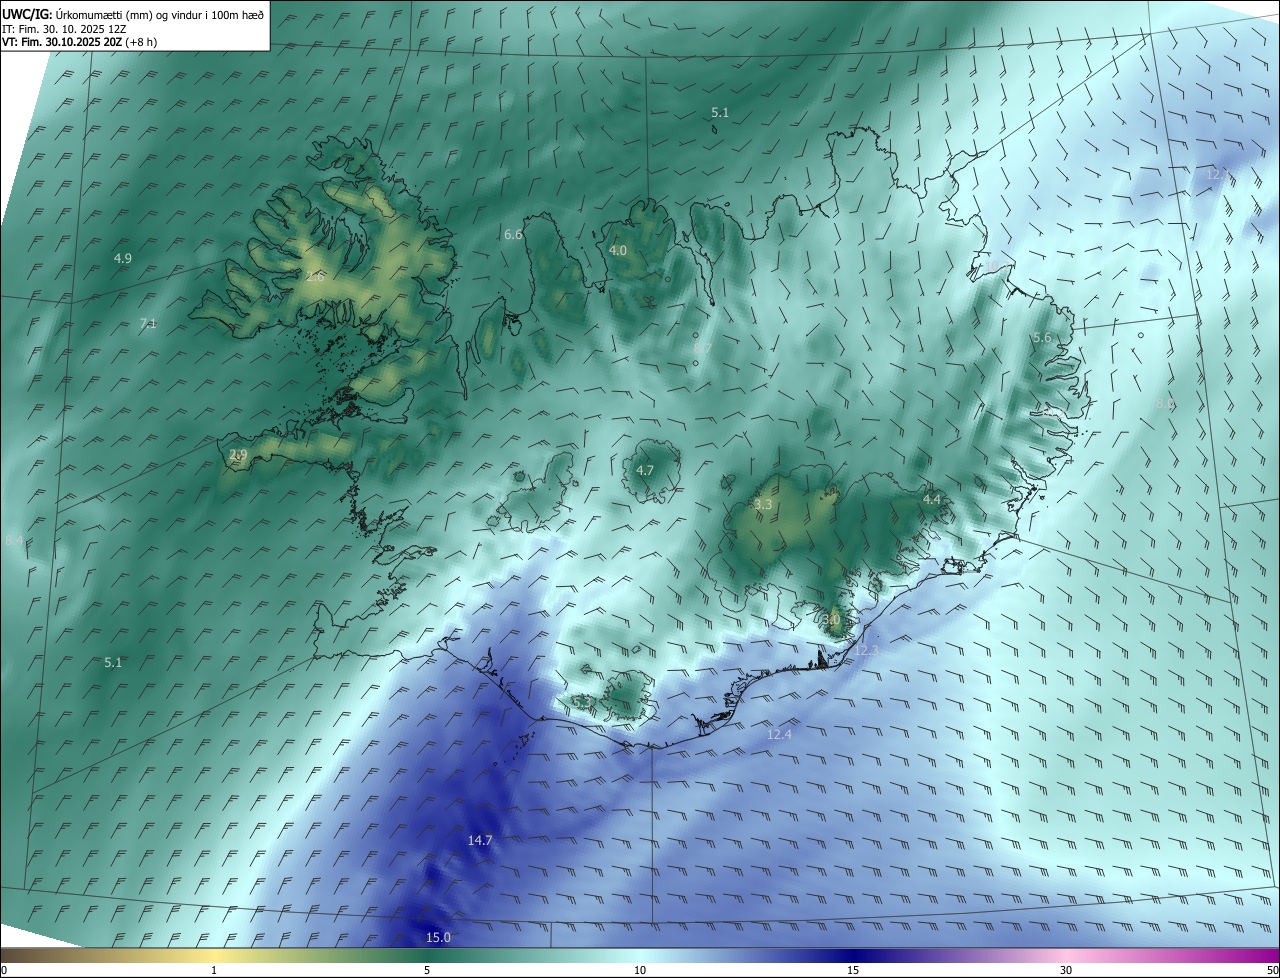1280x978 pixels.
Task: Click the 4.4 value label
Action: pyautogui.click(x=932, y=499)
